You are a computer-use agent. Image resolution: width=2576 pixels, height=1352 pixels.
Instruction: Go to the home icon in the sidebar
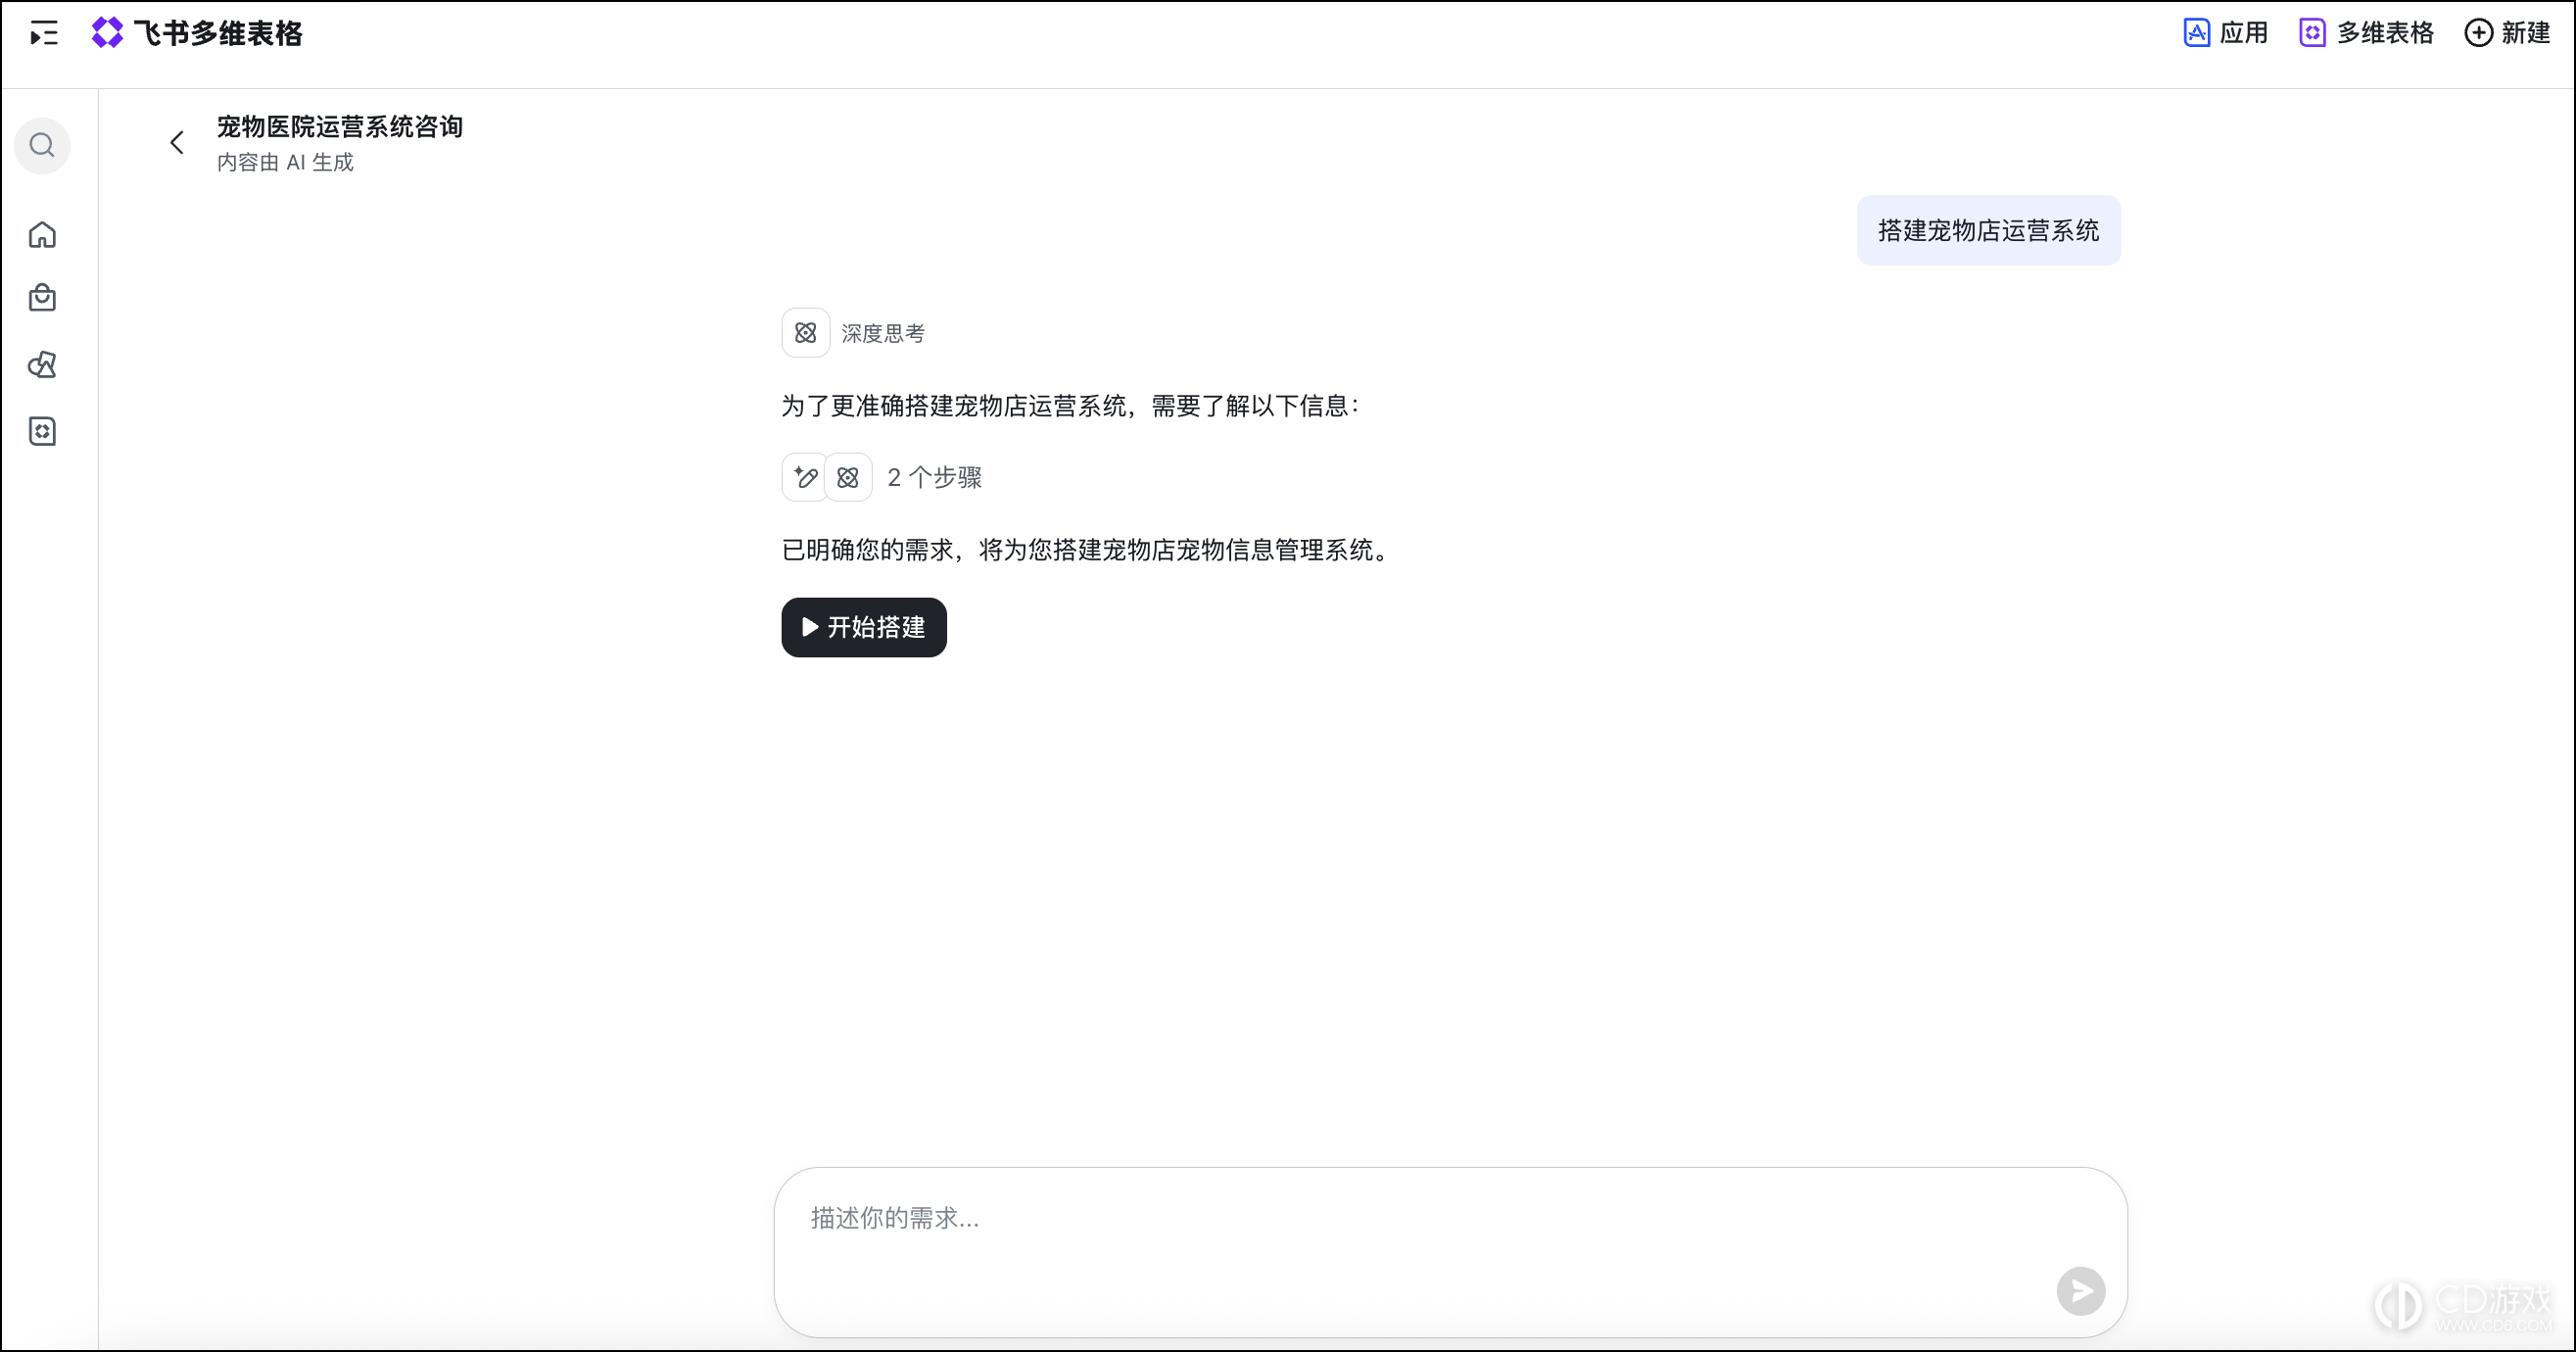(42, 234)
